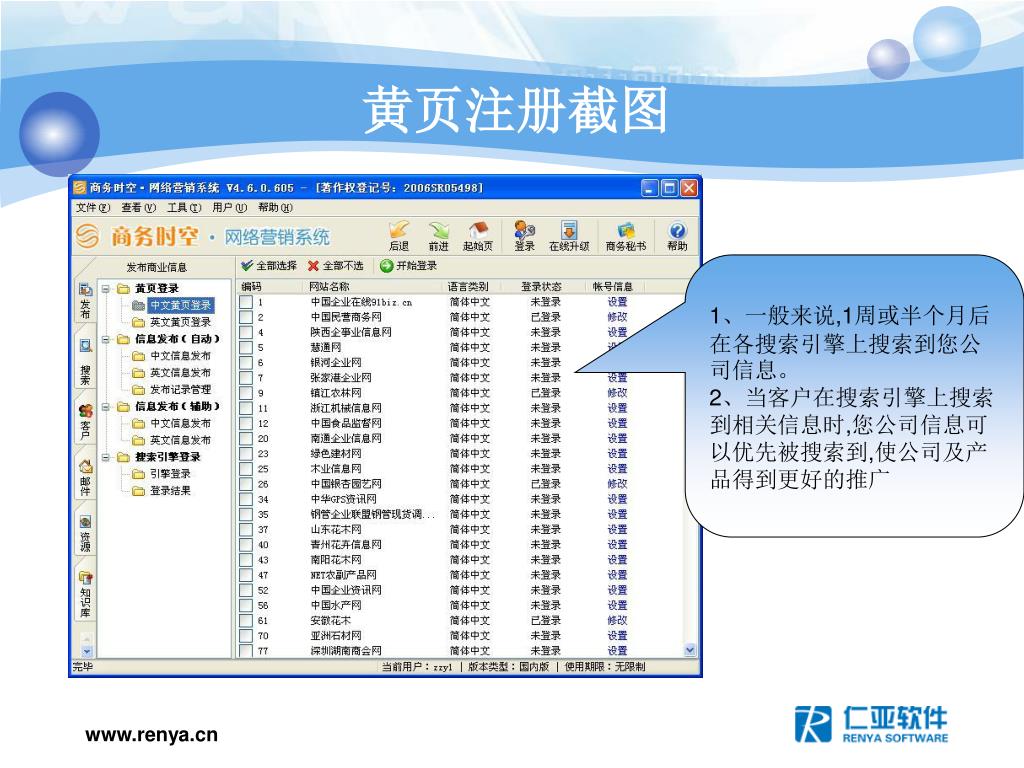Click 全部选择 select-all toolbar button

pos(268,266)
